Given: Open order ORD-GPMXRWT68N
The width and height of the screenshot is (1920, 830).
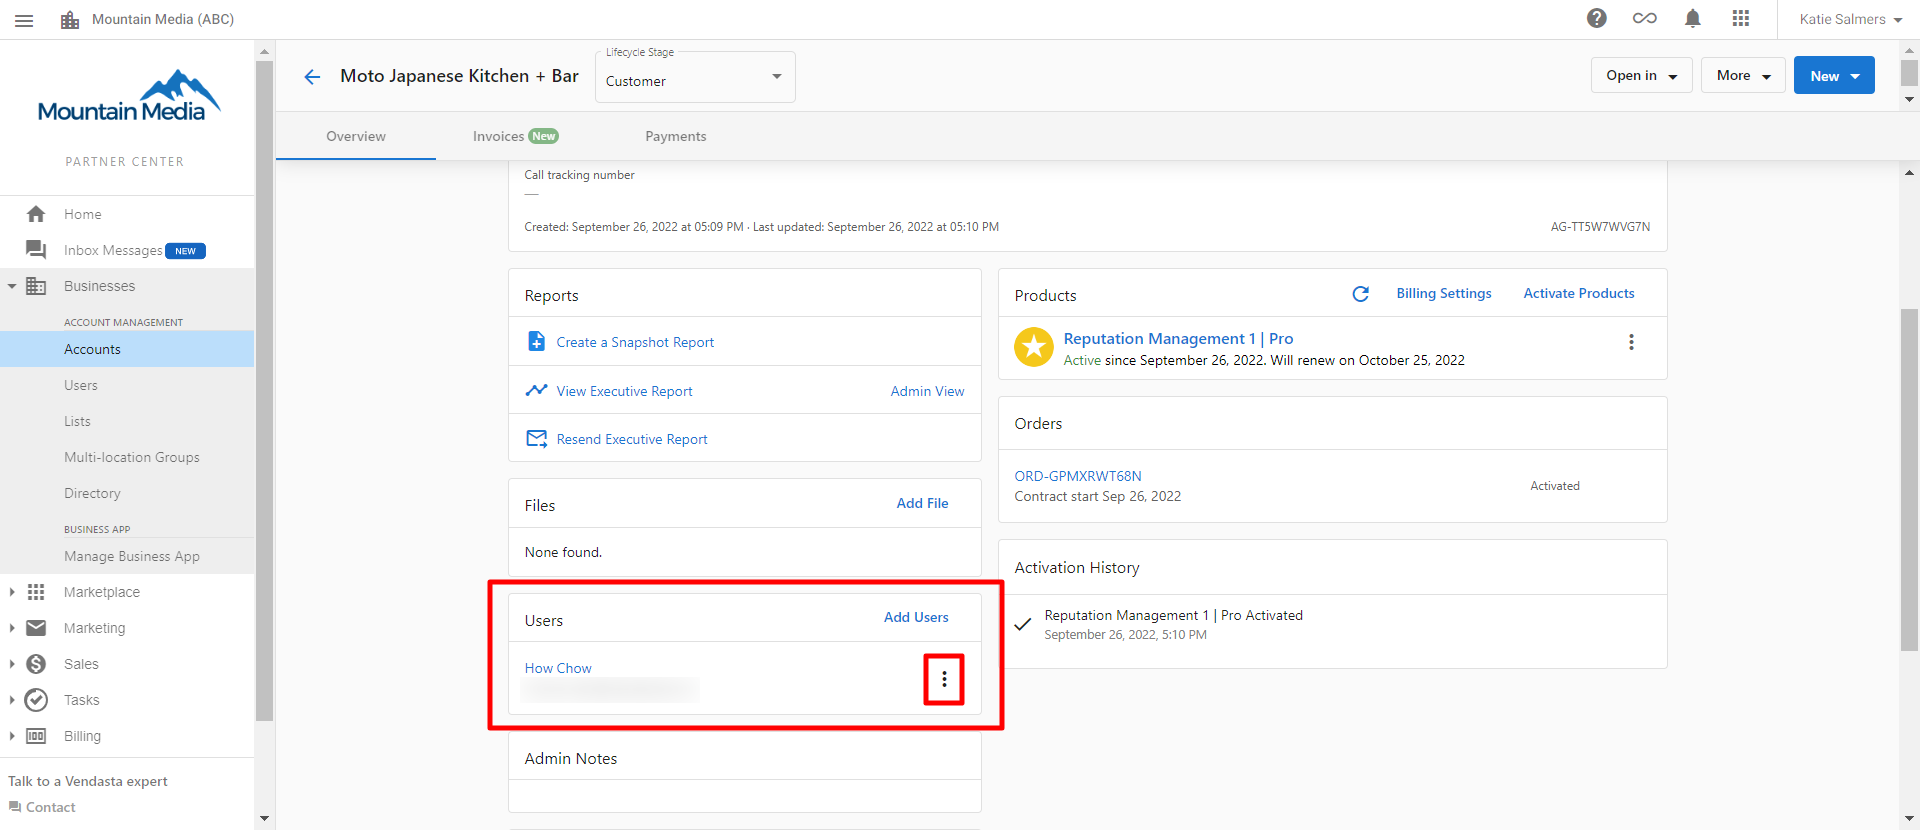Looking at the screenshot, I should 1078,476.
